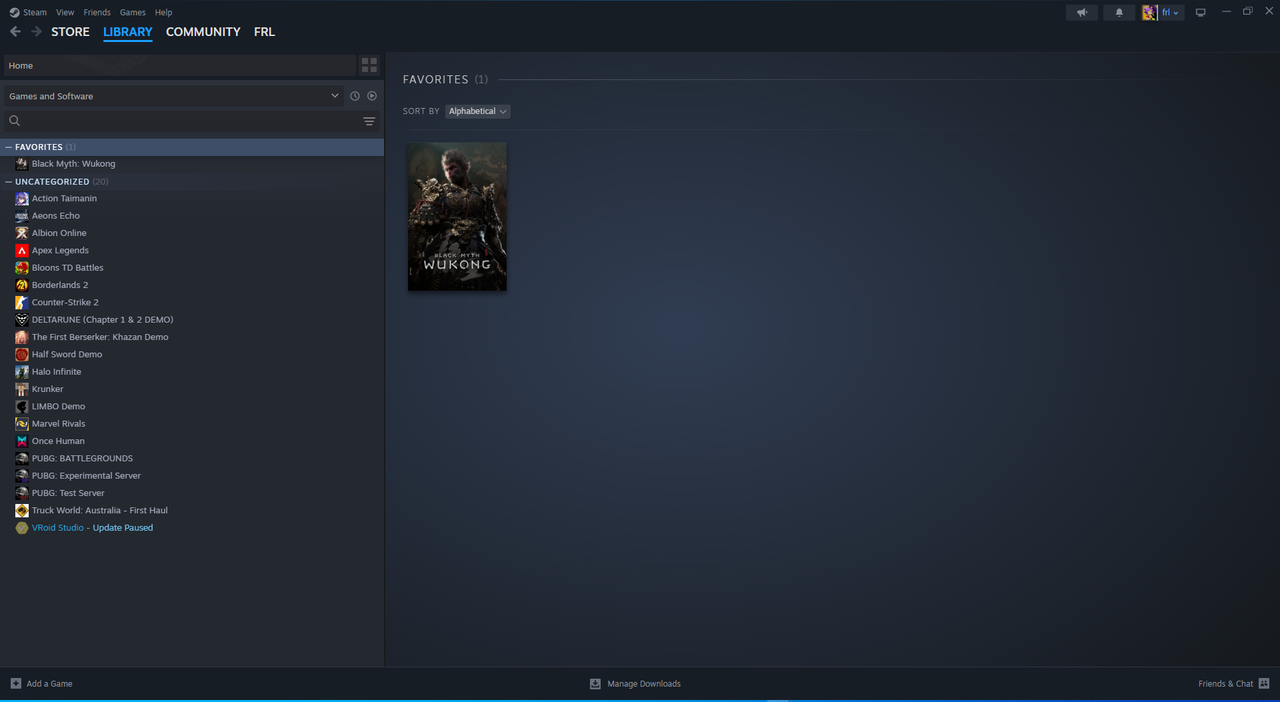Image resolution: width=1280 pixels, height=702 pixels.
Task: Click Update Paused link for VRoid Studio
Action: click(x=123, y=527)
